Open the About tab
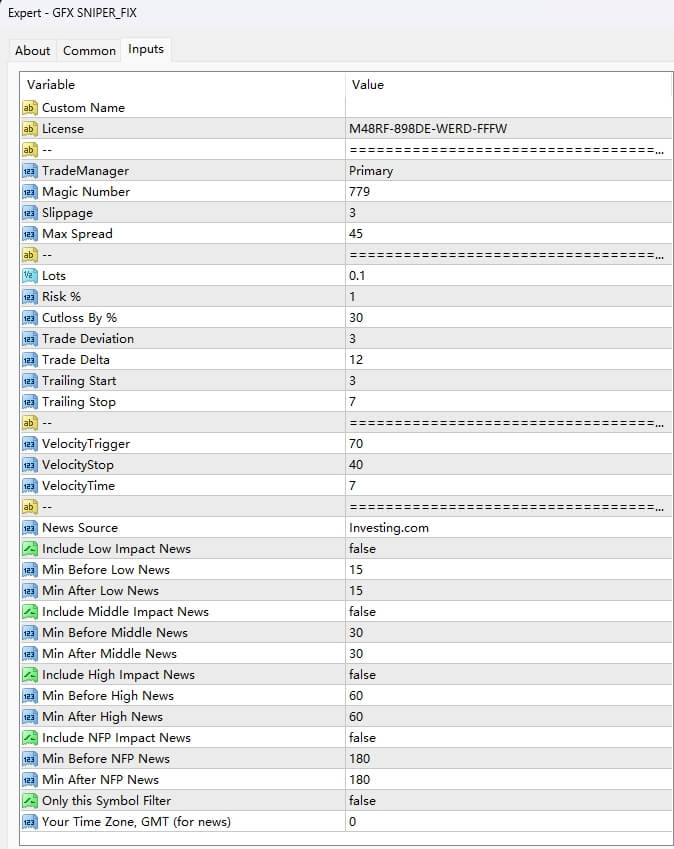This screenshot has height=849, width=674. pyautogui.click(x=32, y=50)
